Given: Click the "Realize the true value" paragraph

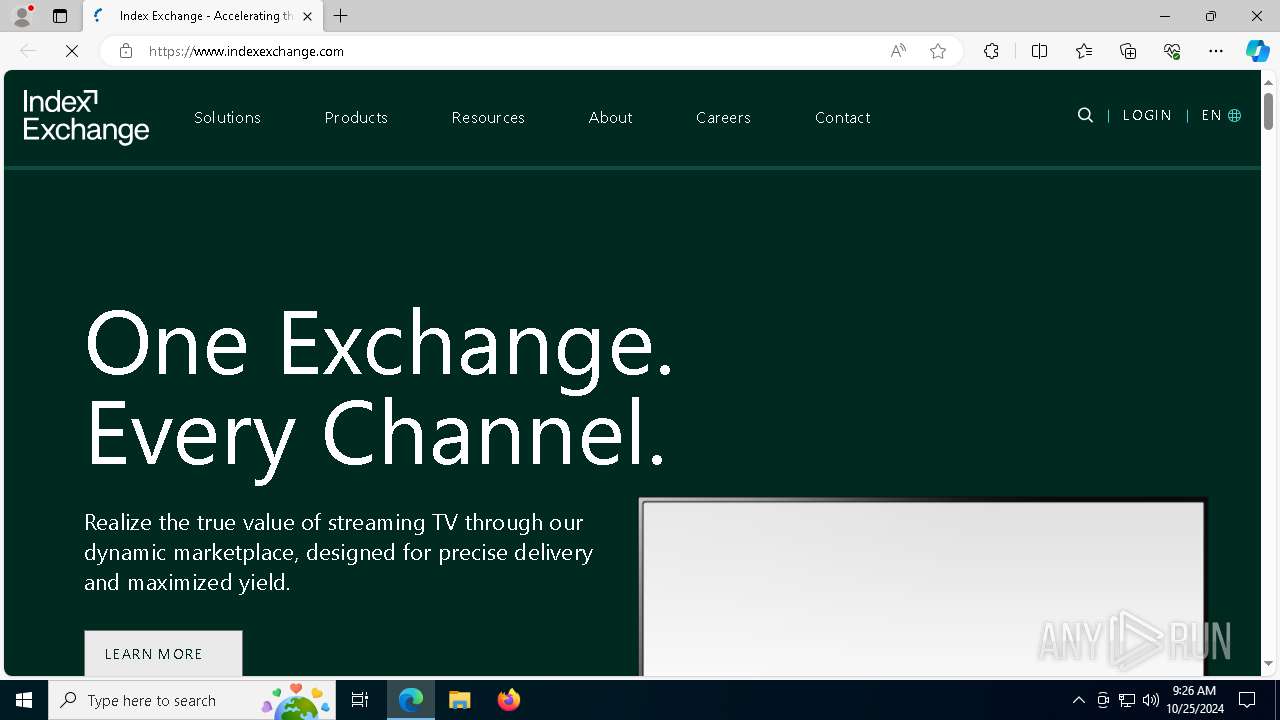Looking at the screenshot, I should (338, 552).
